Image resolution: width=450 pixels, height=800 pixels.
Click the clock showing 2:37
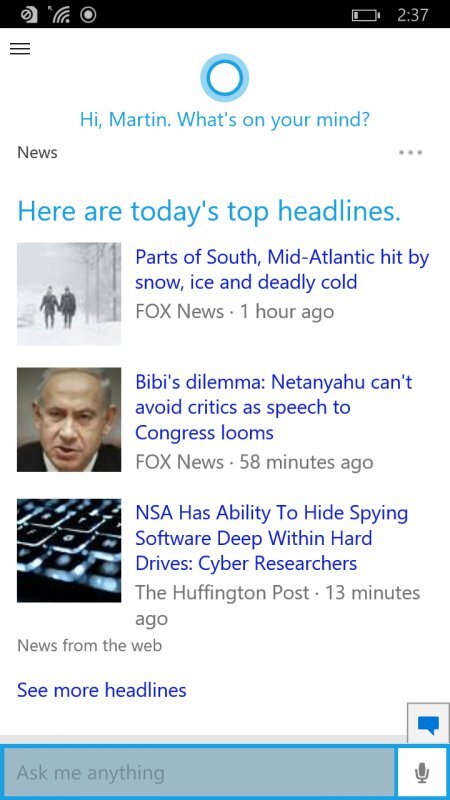[412, 15]
